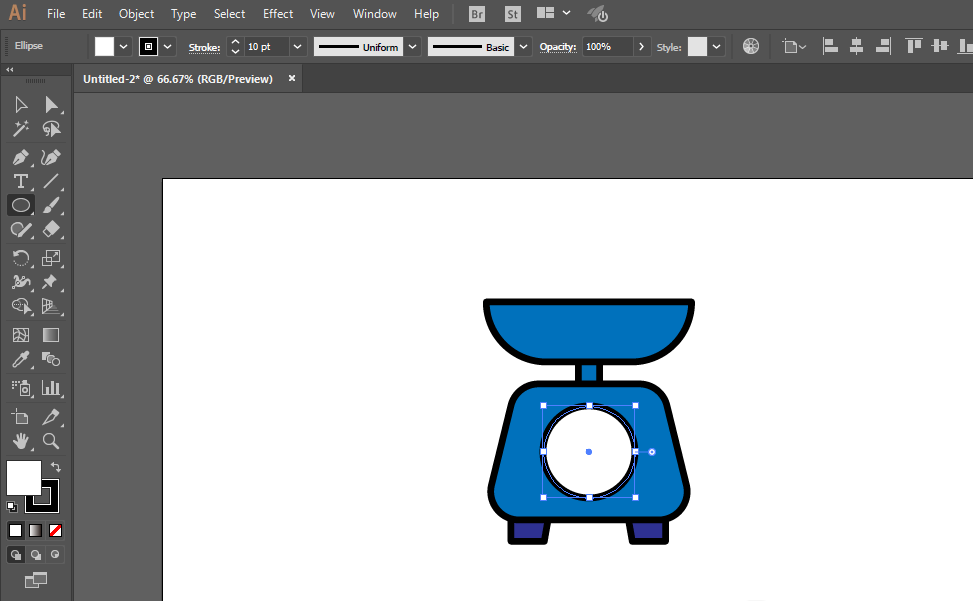Image resolution: width=973 pixels, height=601 pixels.
Task: Align selection to vertical center
Action: click(x=940, y=47)
